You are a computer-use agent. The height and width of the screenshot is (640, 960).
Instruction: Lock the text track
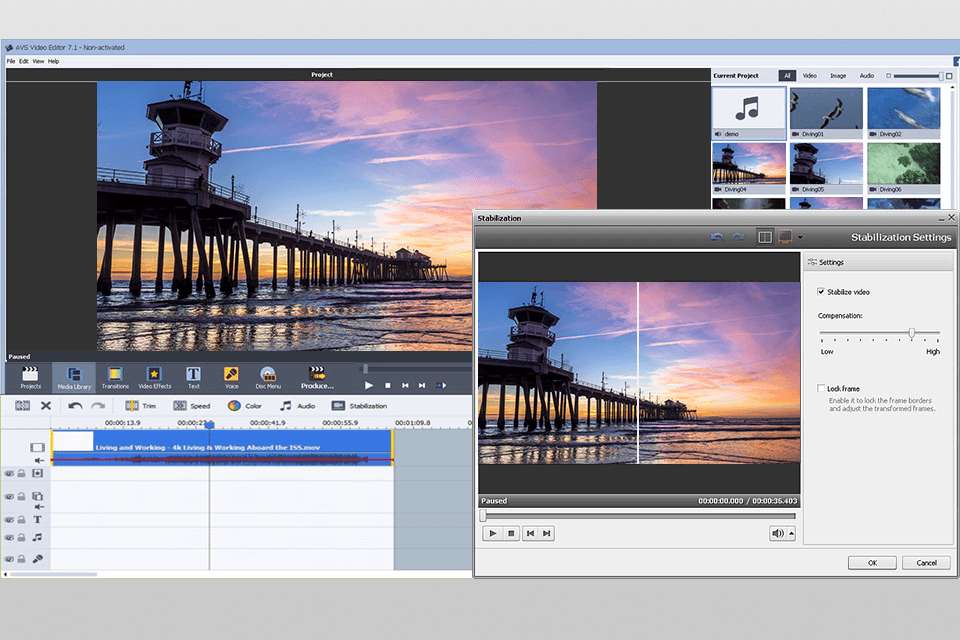21,520
